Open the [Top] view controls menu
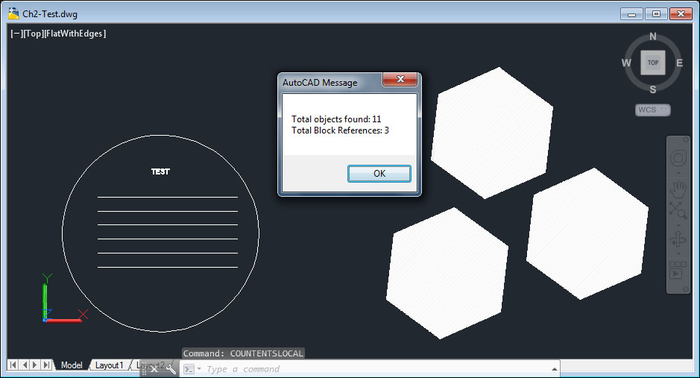 click(x=33, y=33)
